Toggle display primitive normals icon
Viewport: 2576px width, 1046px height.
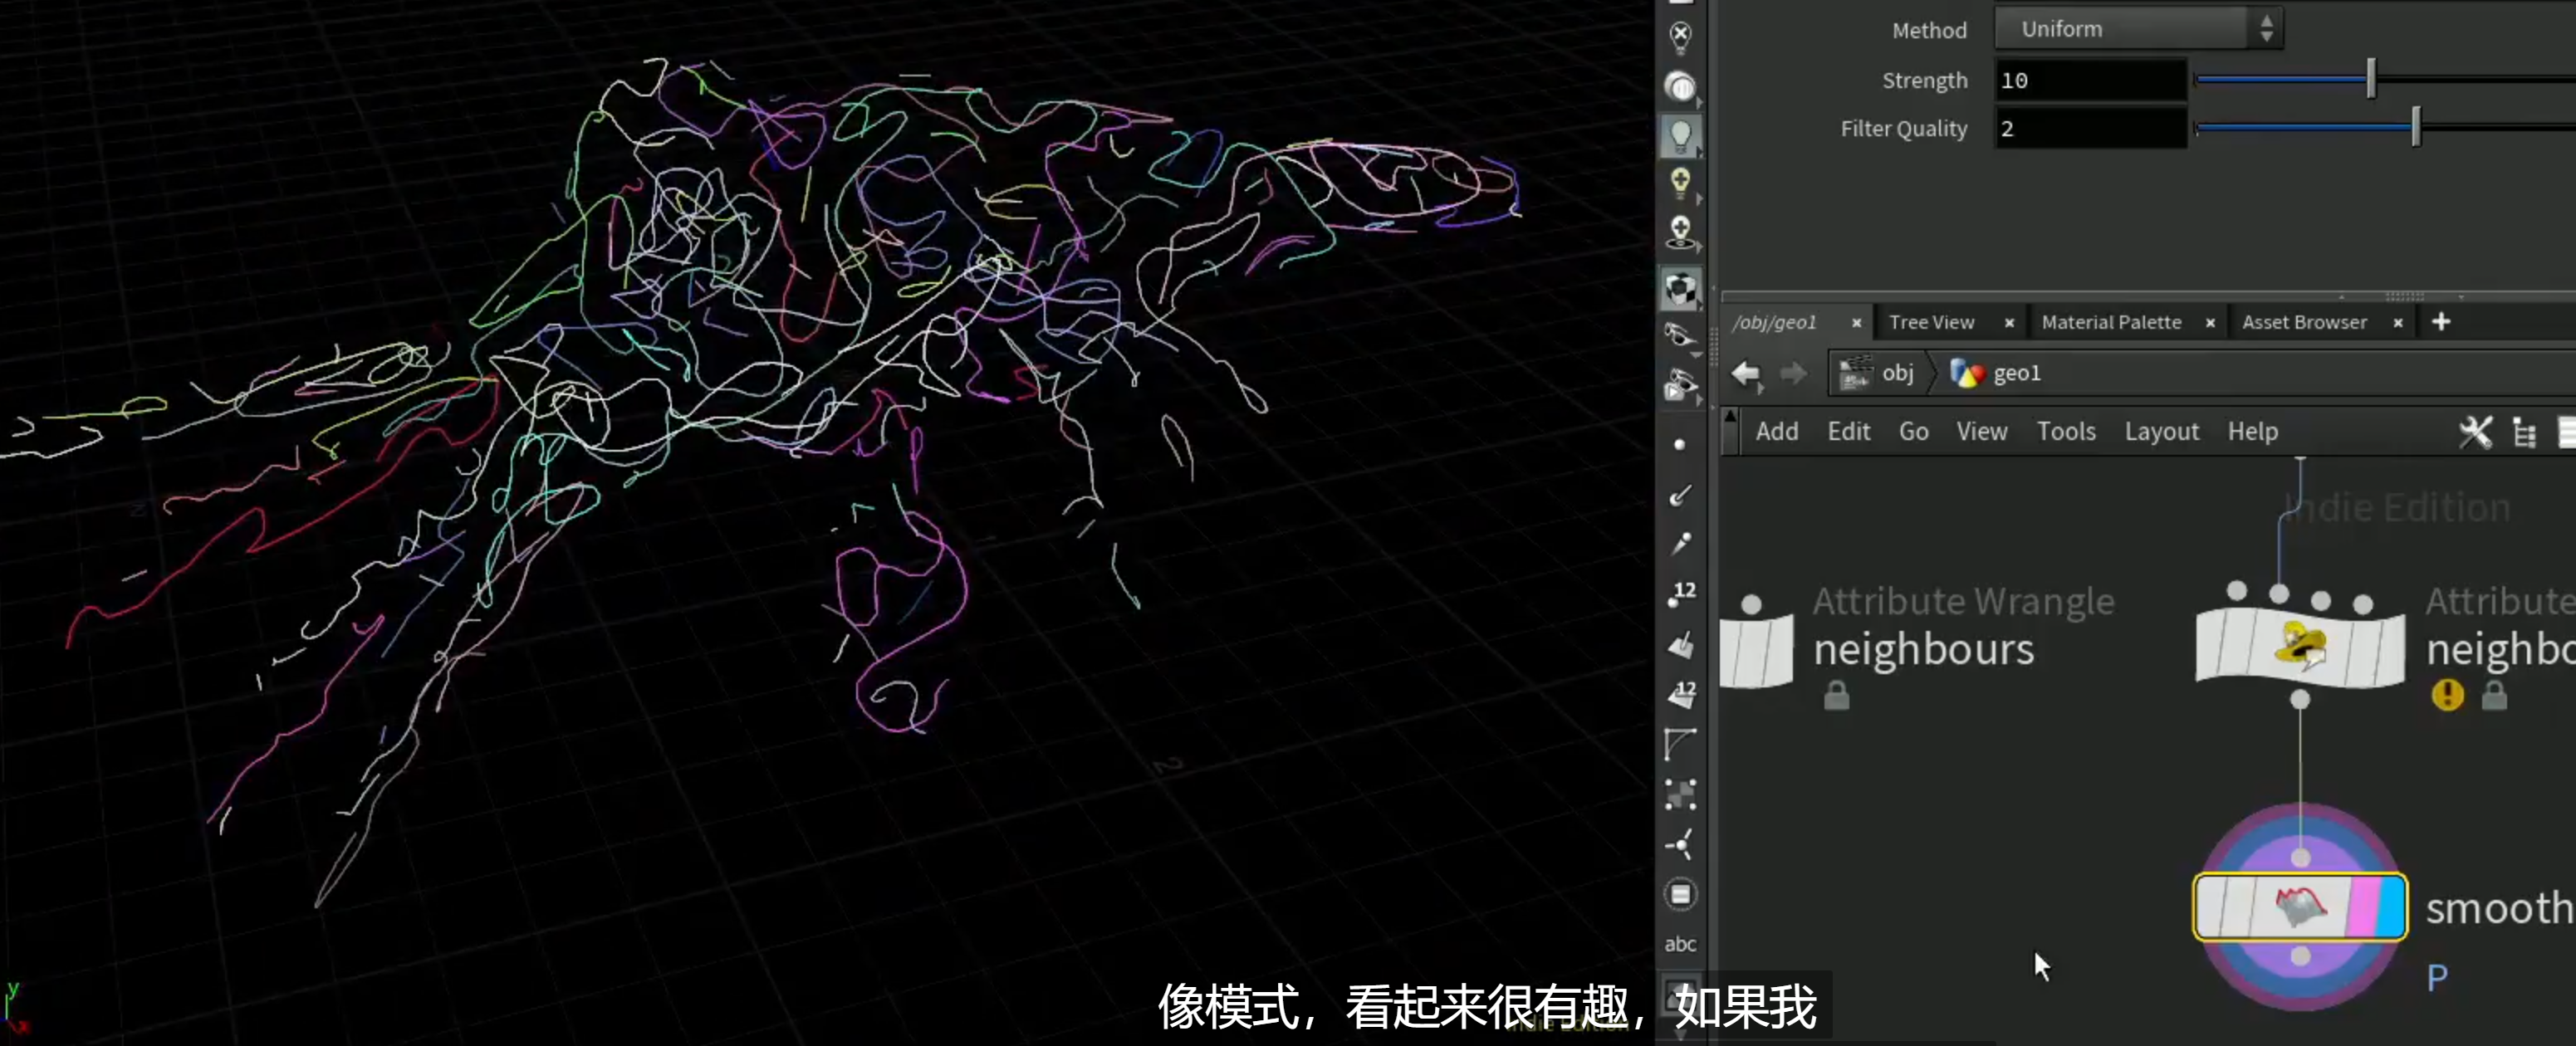tap(1681, 644)
